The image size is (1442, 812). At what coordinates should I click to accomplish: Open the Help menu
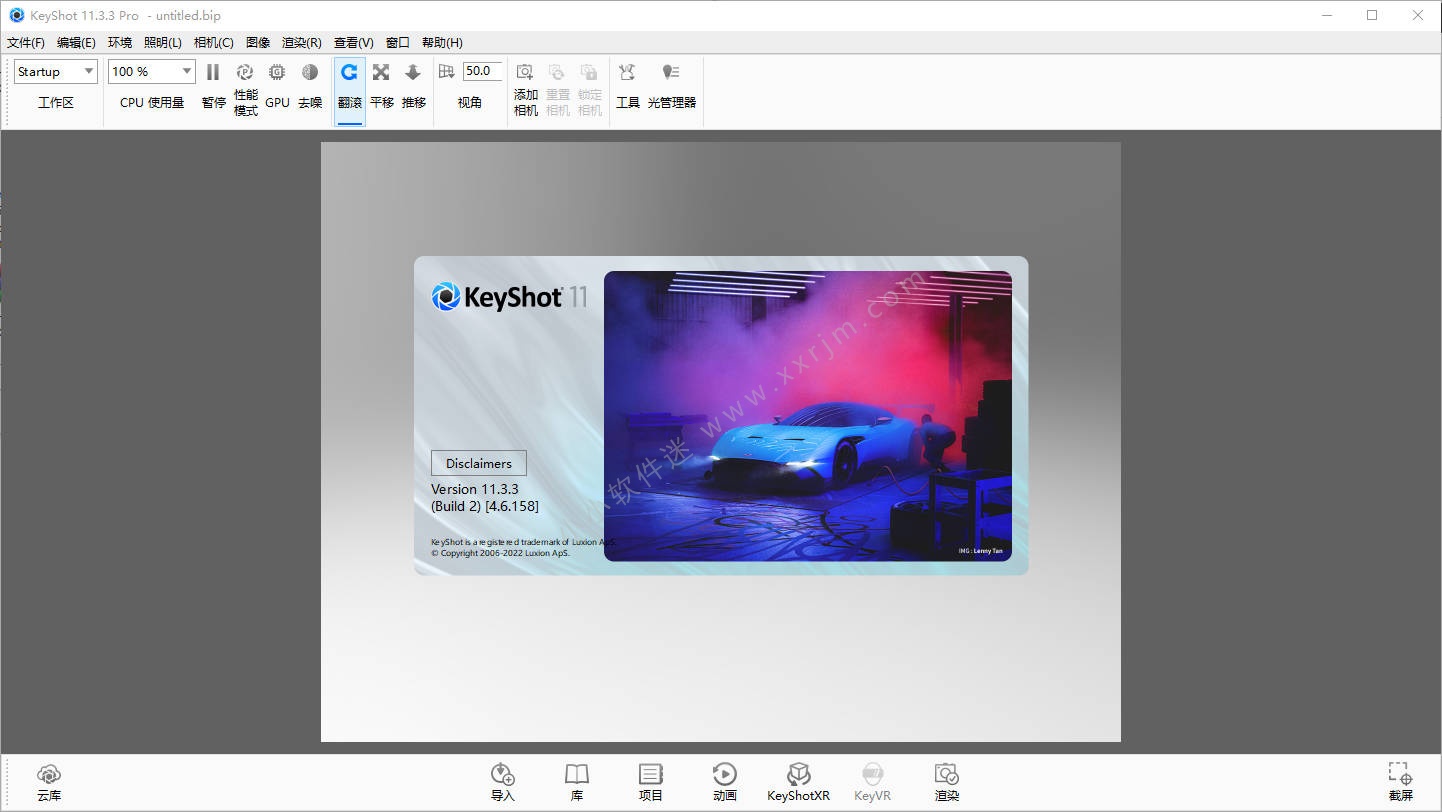click(x=442, y=42)
